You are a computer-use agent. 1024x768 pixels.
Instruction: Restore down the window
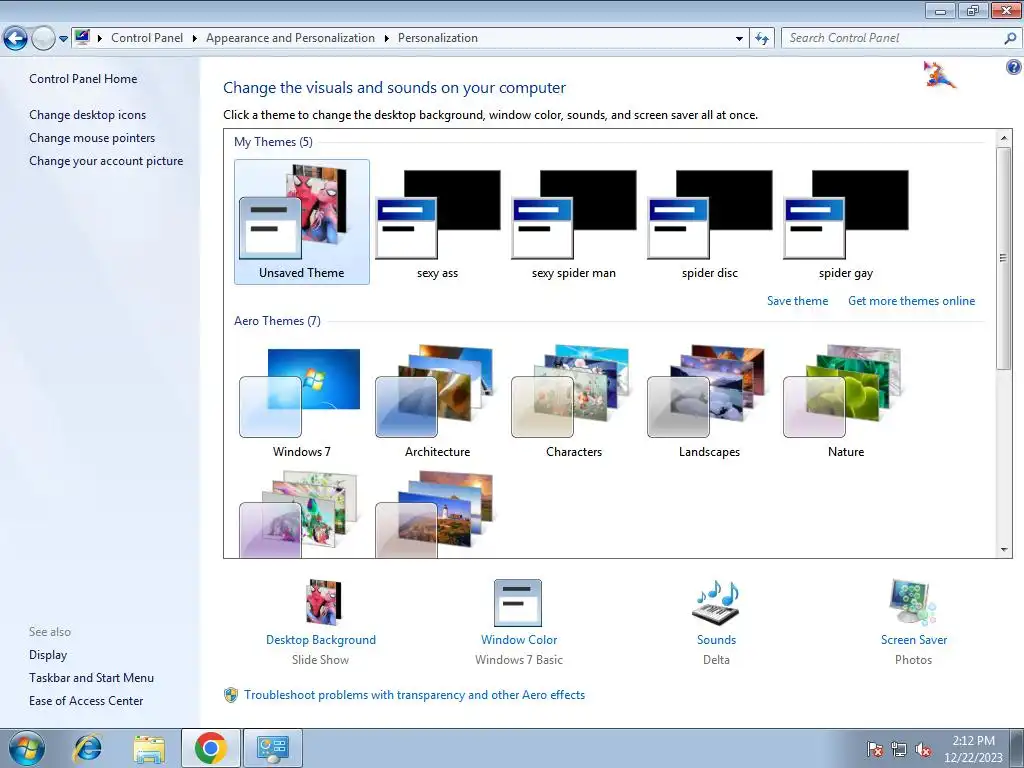(x=972, y=10)
